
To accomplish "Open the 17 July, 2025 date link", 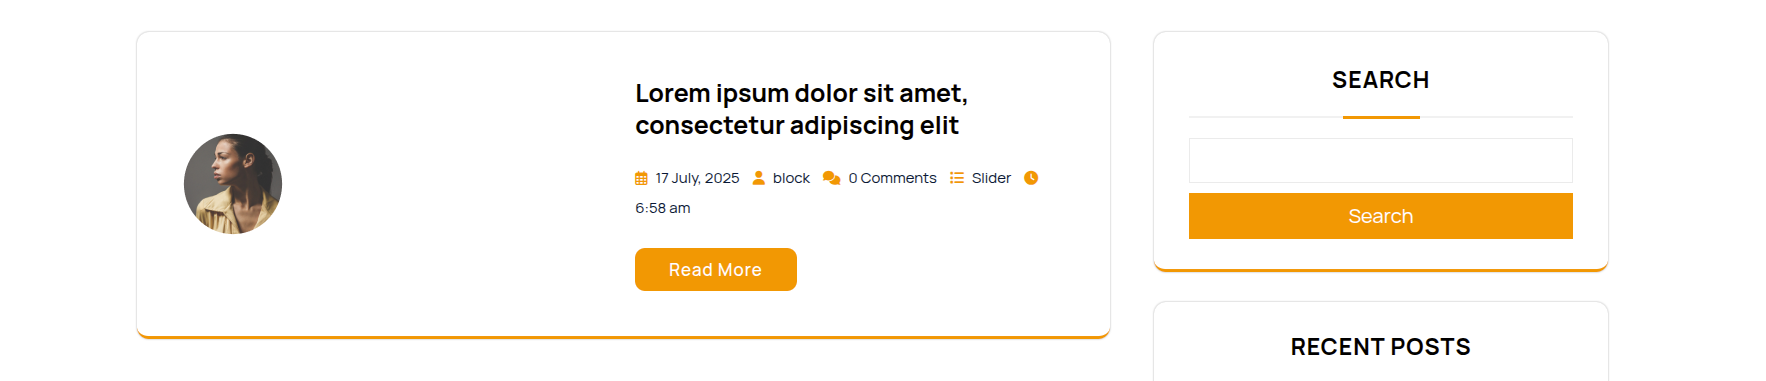I will click(x=697, y=178).
